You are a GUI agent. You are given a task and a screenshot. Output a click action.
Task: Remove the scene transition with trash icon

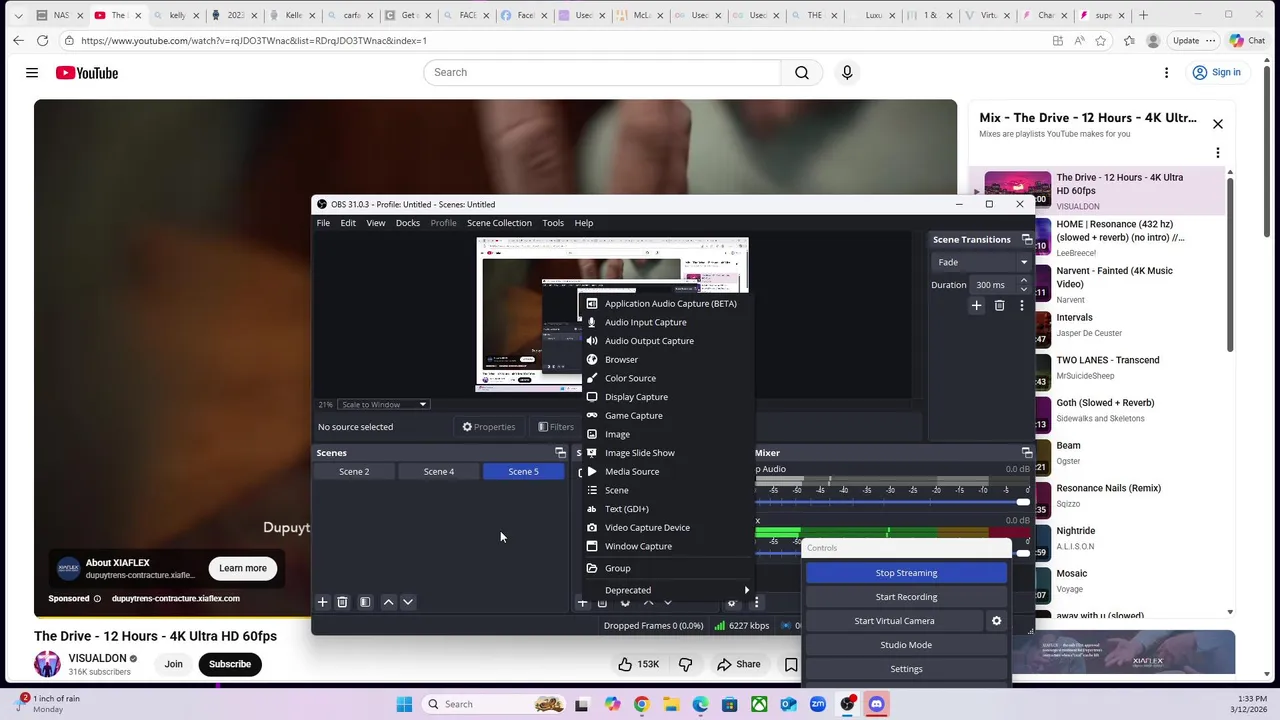[x=999, y=305]
